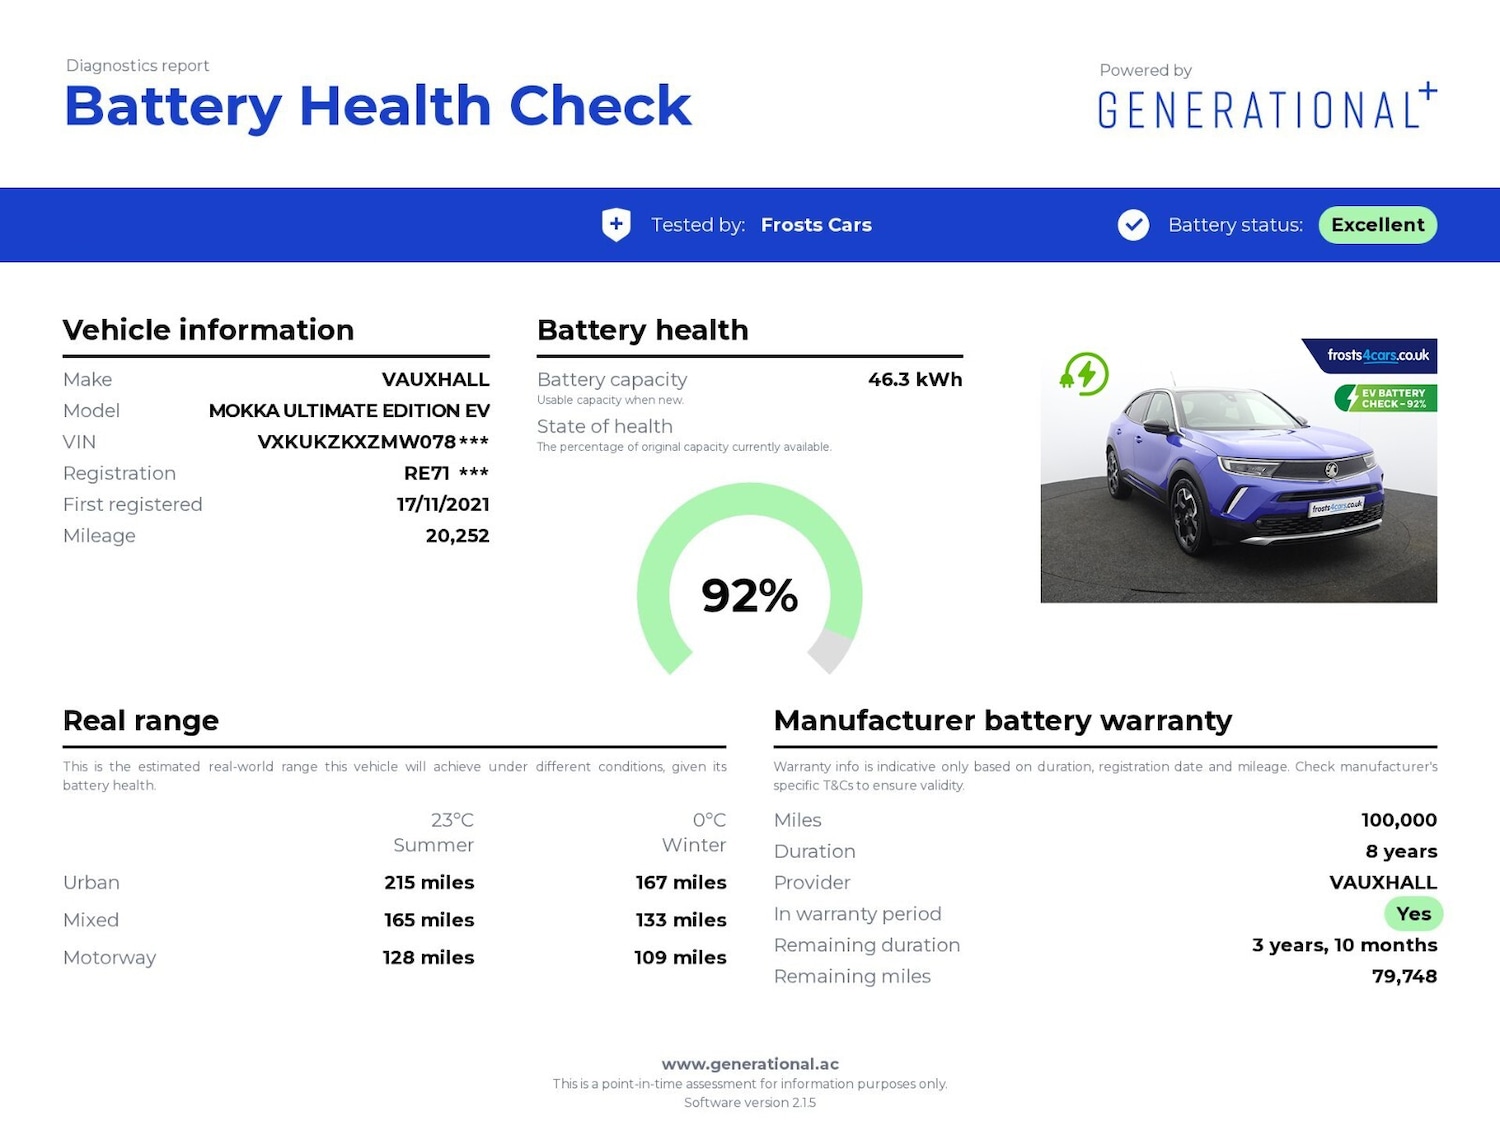Select the Real range section heading
The width and height of the screenshot is (1500, 1125).
click(141, 721)
